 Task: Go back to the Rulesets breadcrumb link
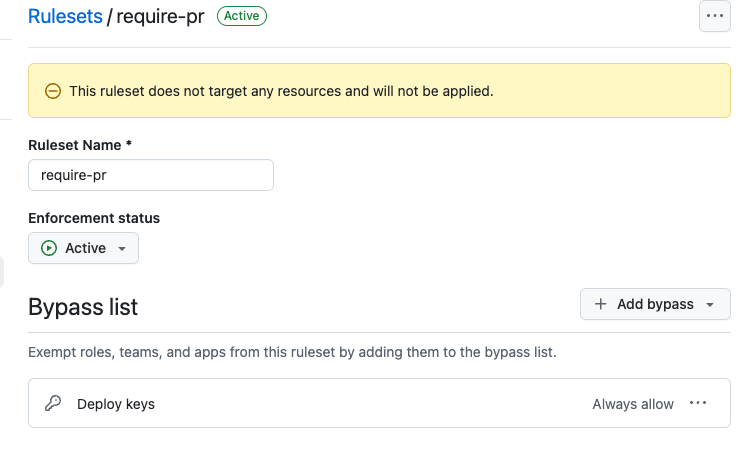[65, 17]
